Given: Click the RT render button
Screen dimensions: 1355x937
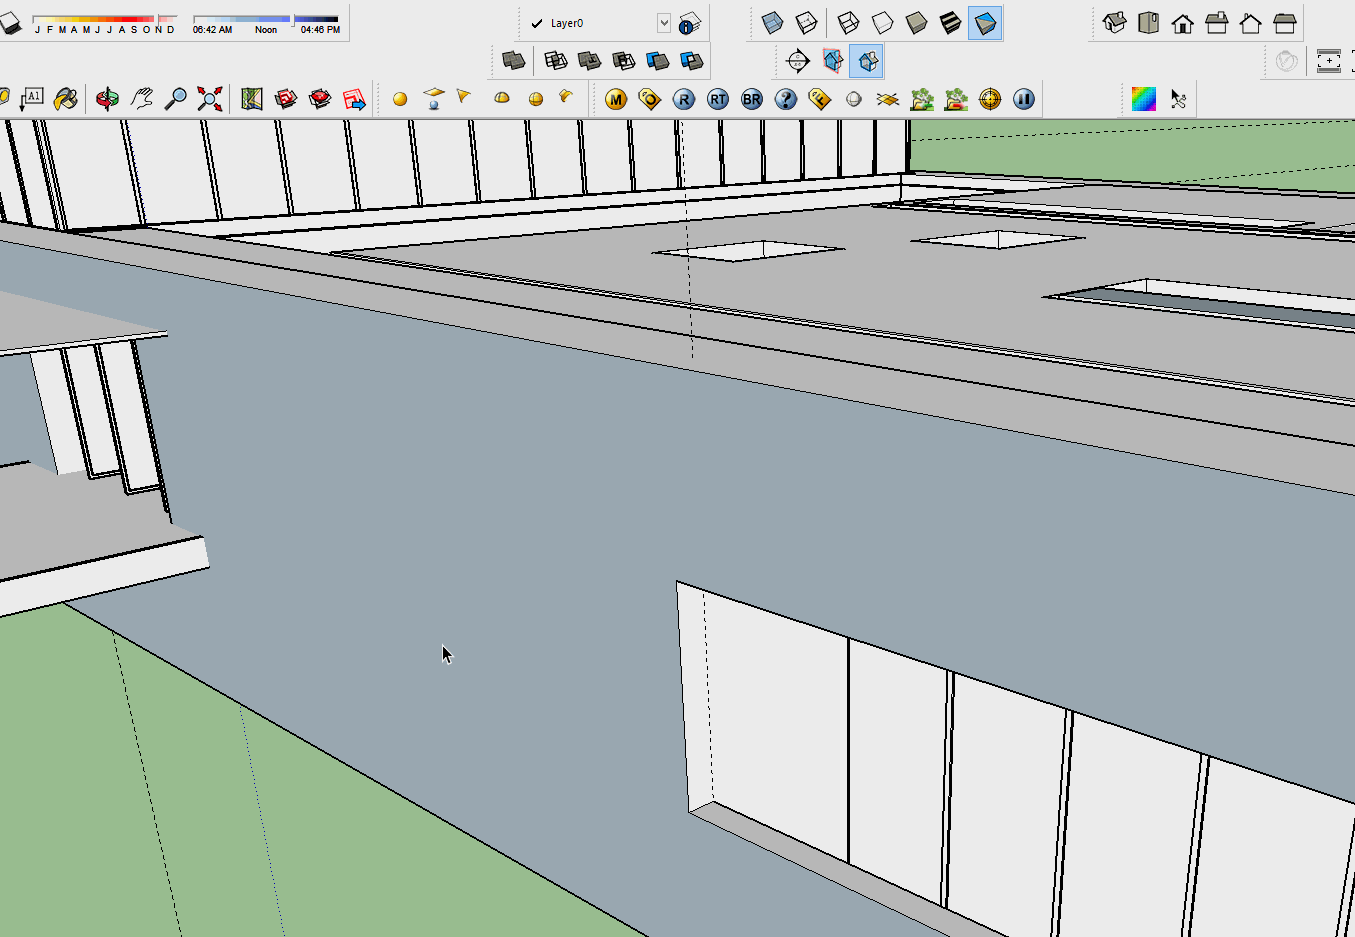Looking at the screenshot, I should click(718, 99).
